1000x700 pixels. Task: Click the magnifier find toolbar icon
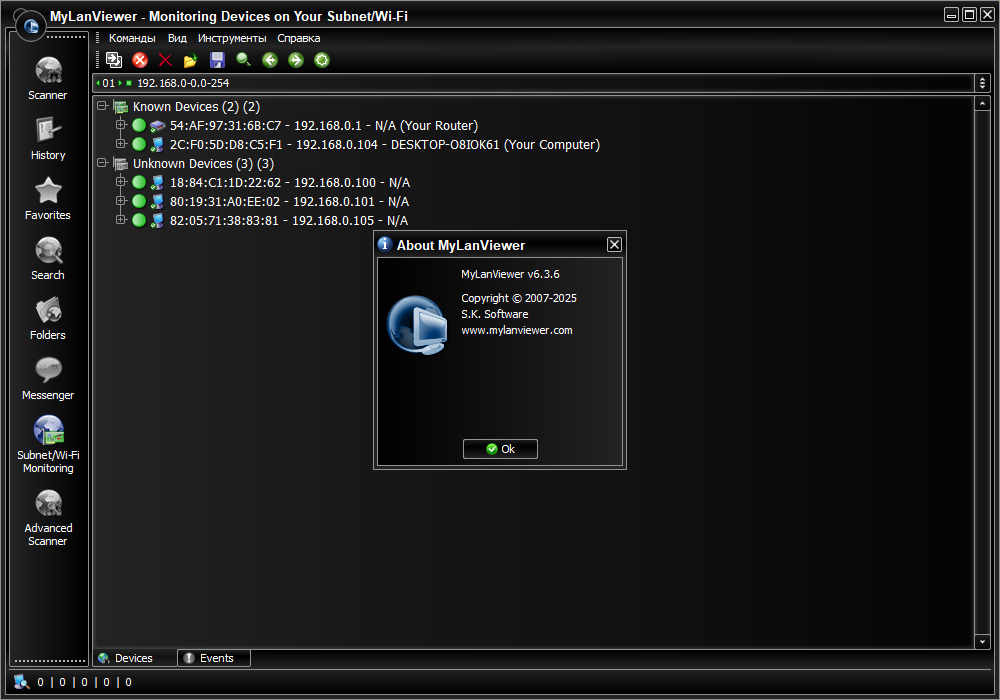244,60
